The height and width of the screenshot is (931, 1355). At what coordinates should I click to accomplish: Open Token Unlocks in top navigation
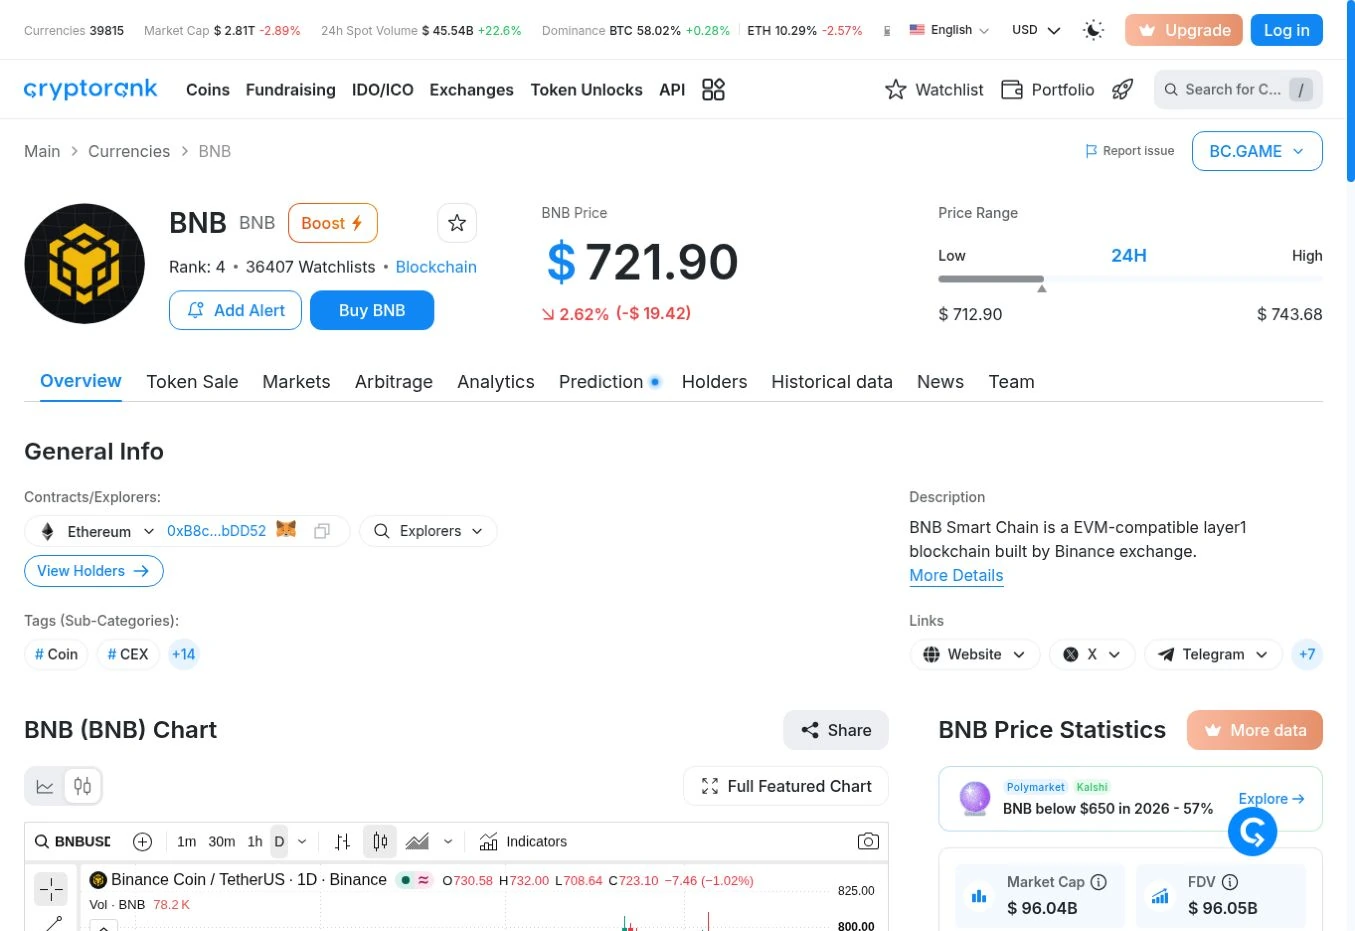pos(587,90)
